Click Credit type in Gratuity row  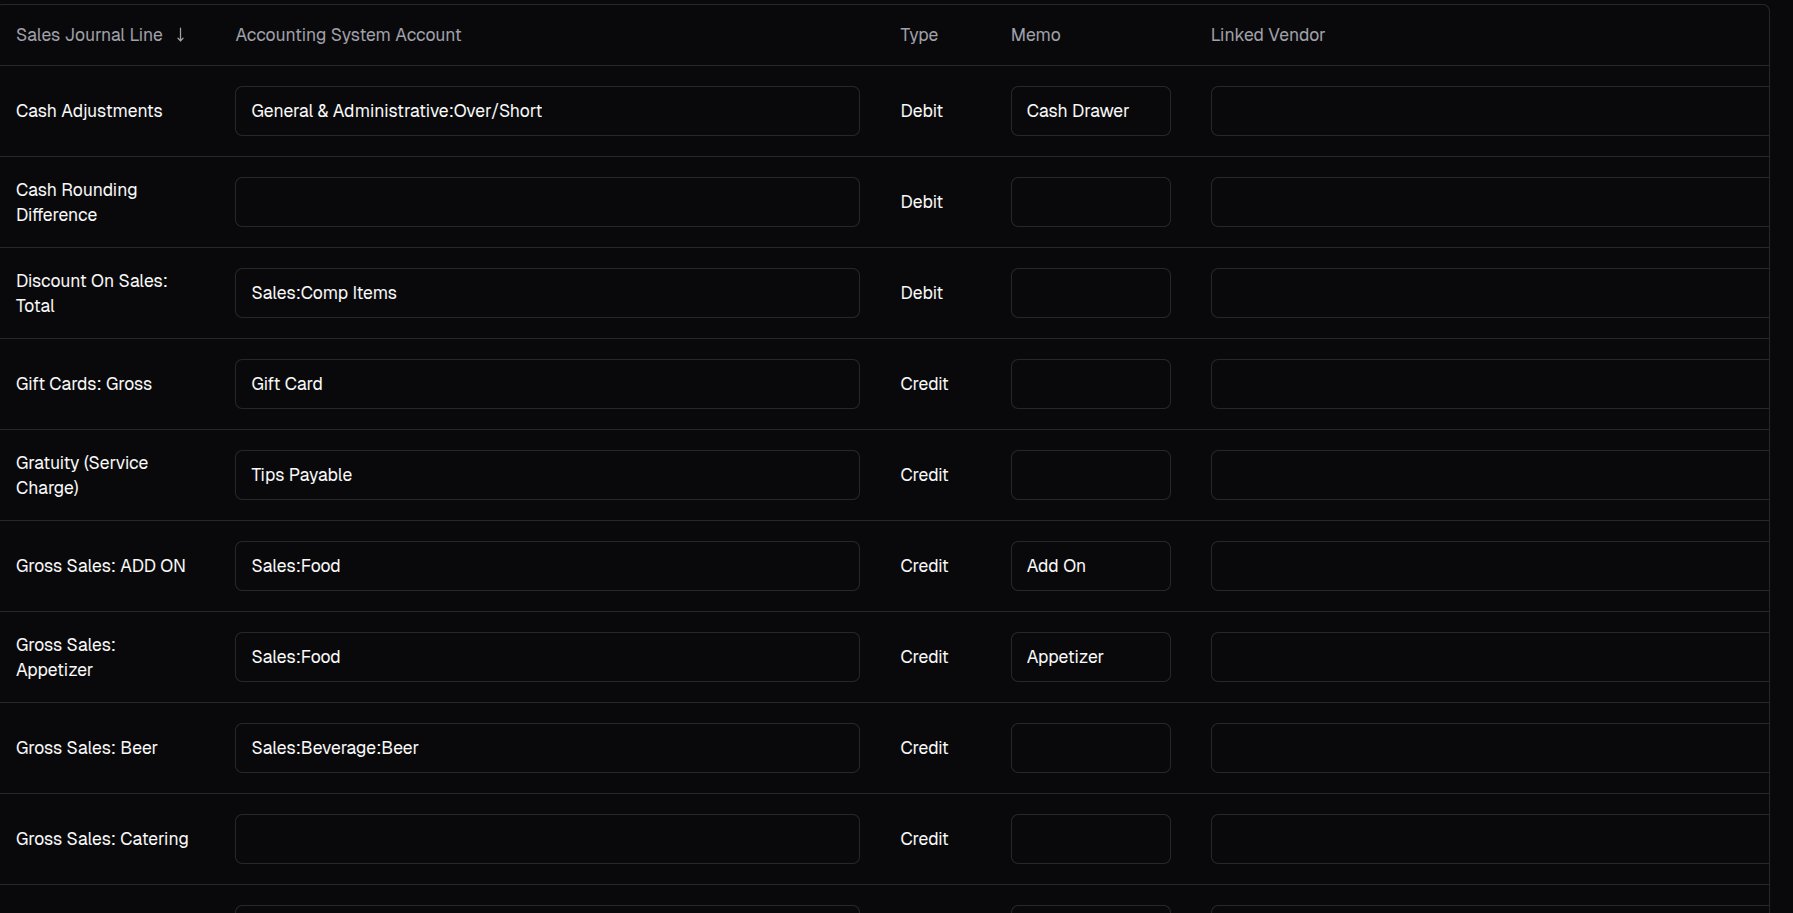924,475
